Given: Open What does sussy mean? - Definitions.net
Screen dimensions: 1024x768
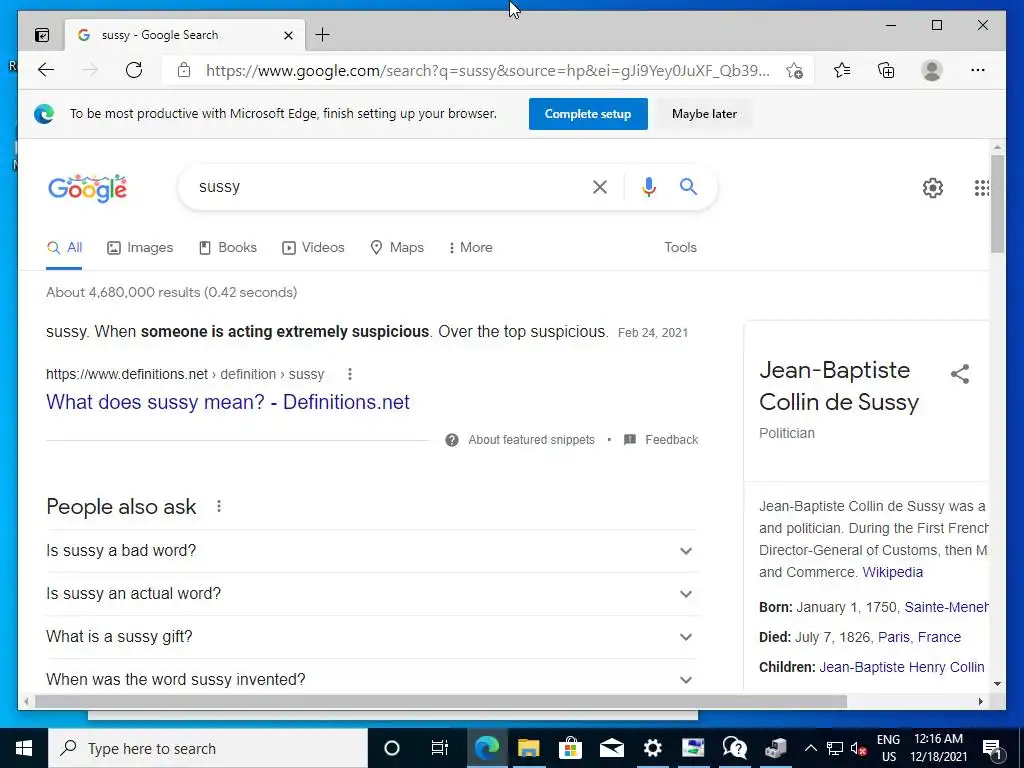Looking at the screenshot, I should [228, 402].
